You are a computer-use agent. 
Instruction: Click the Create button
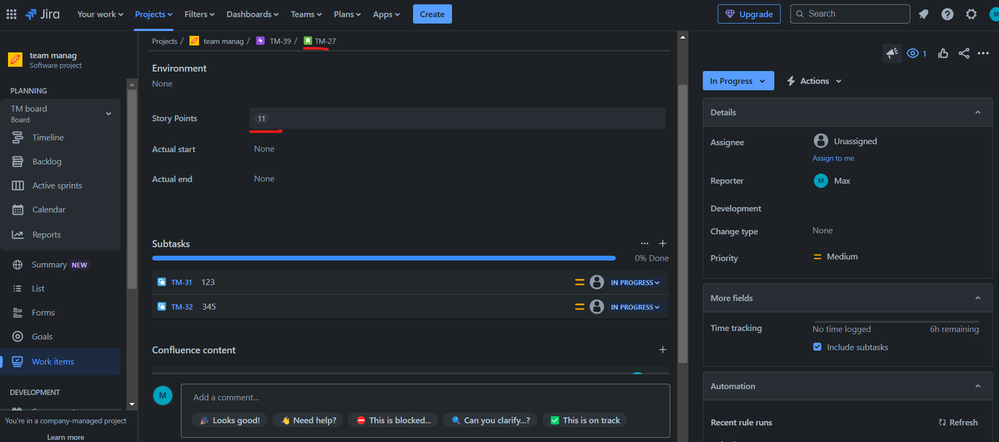point(432,14)
